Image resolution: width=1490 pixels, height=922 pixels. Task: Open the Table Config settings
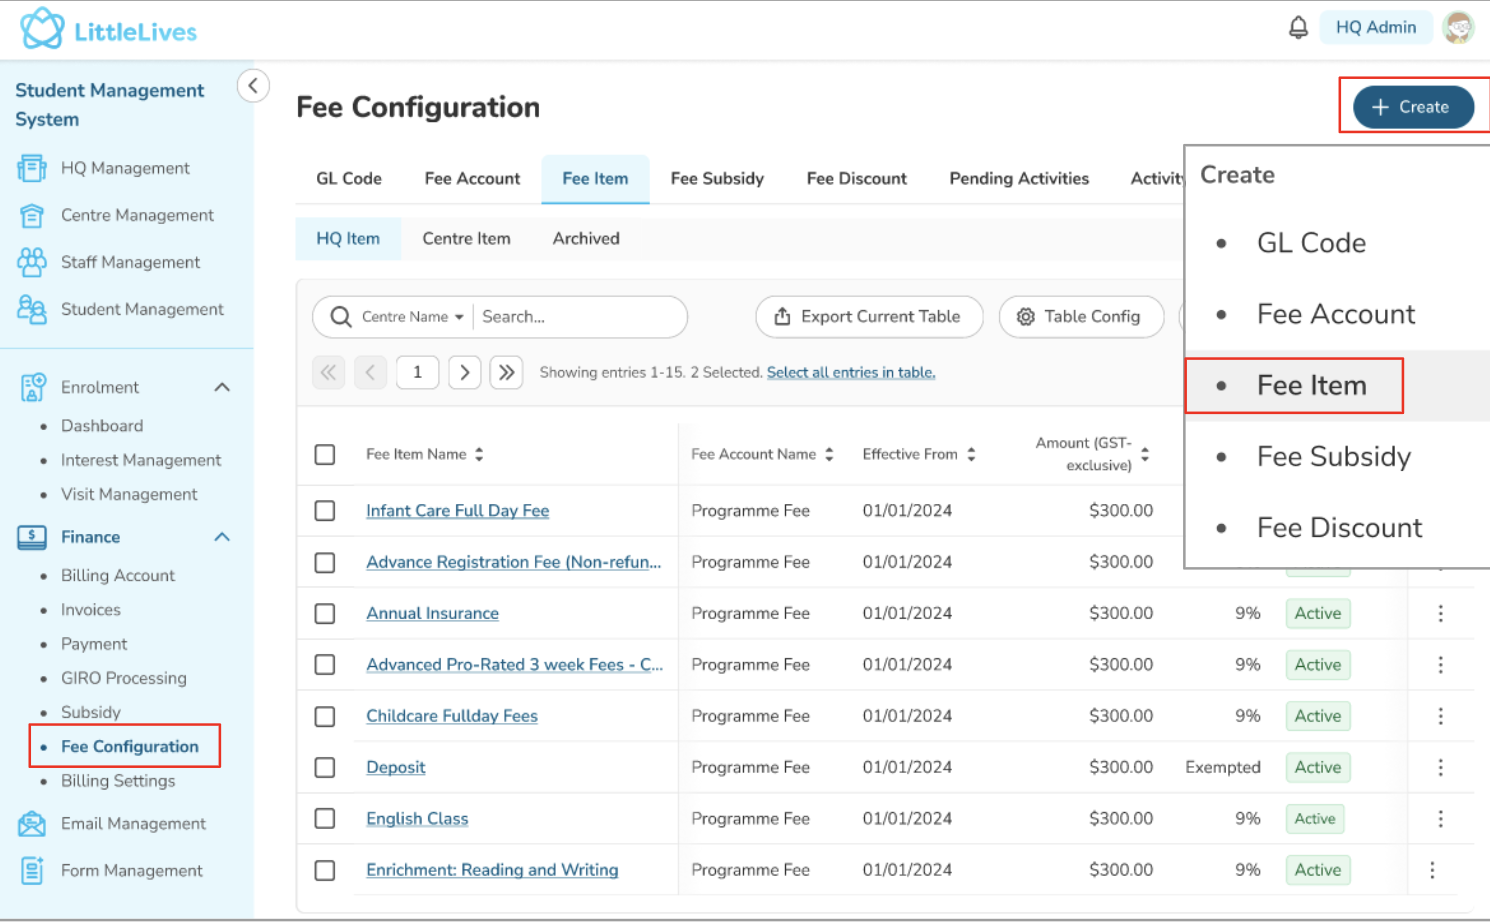coord(1081,317)
